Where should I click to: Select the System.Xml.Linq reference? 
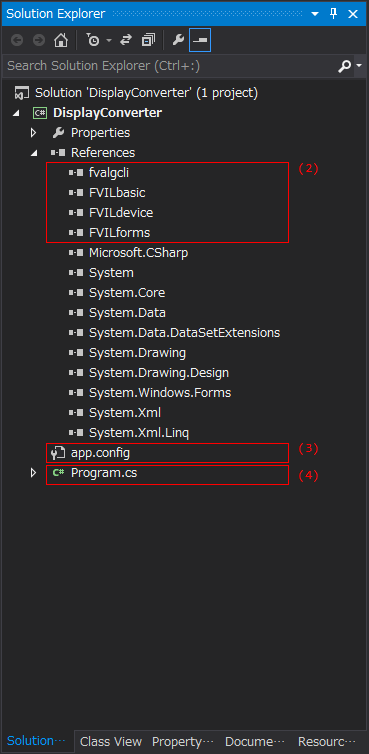(139, 433)
